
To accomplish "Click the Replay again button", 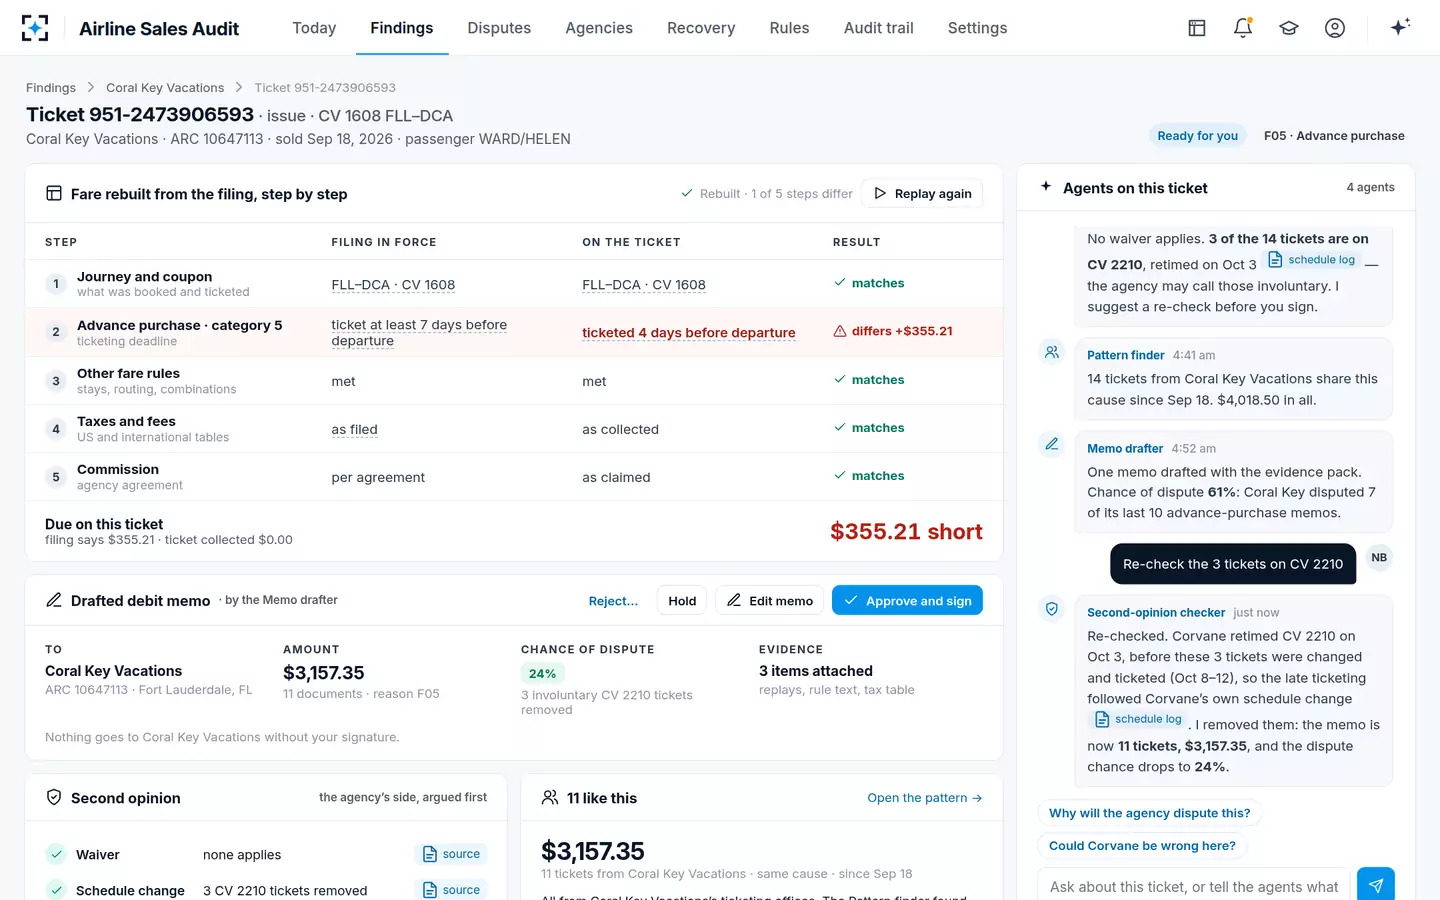I will pyautogui.click(x=922, y=194).
